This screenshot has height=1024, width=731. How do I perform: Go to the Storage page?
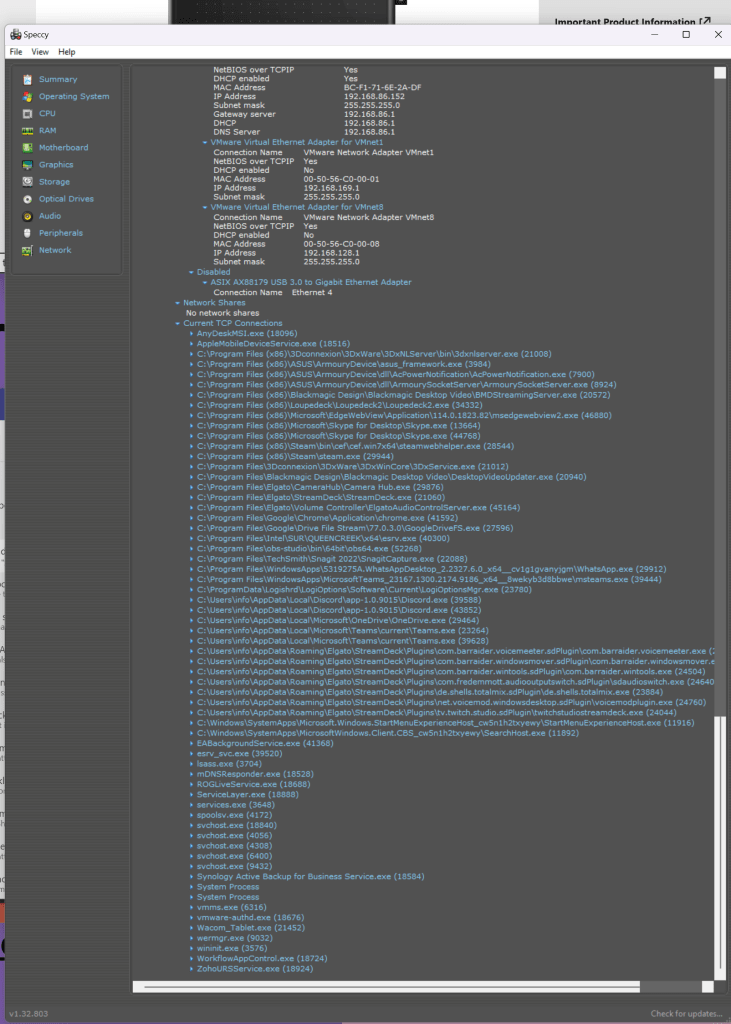click(x=54, y=182)
